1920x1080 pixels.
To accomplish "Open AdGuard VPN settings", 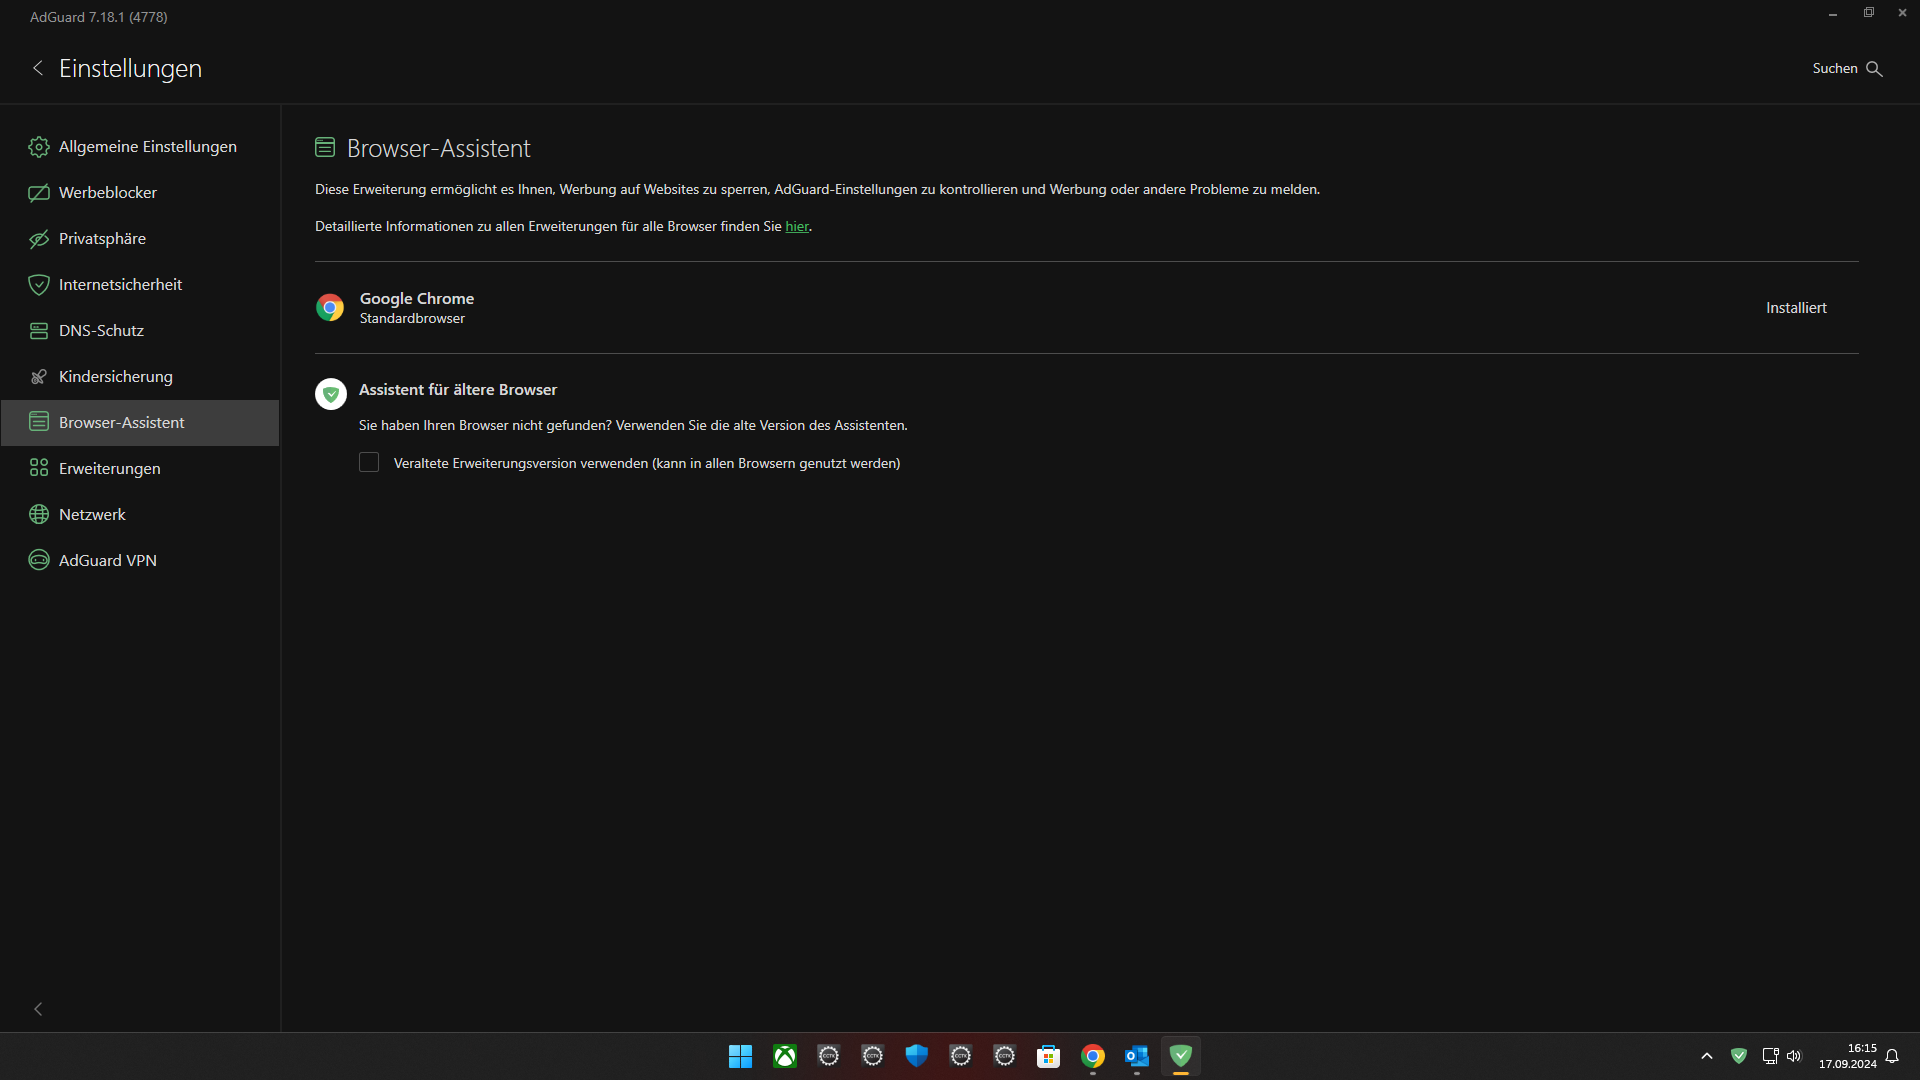I will coord(107,561).
